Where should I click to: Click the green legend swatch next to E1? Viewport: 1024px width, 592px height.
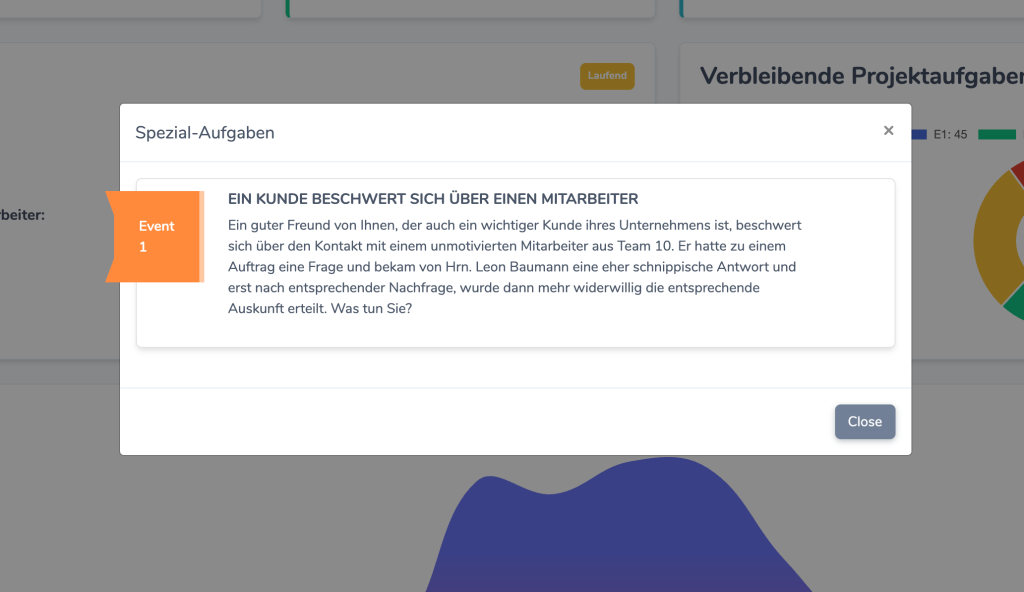coord(997,135)
